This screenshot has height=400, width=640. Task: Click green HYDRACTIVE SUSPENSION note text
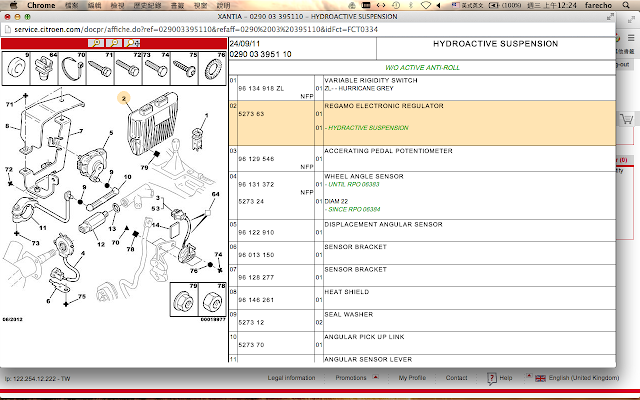pyautogui.click(x=368, y=128)
